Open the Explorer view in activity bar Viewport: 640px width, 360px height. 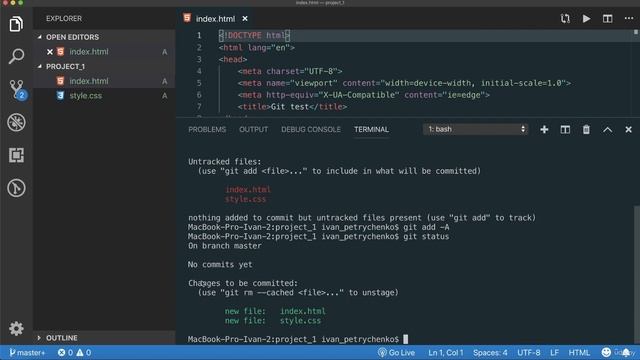pos(16,24)
